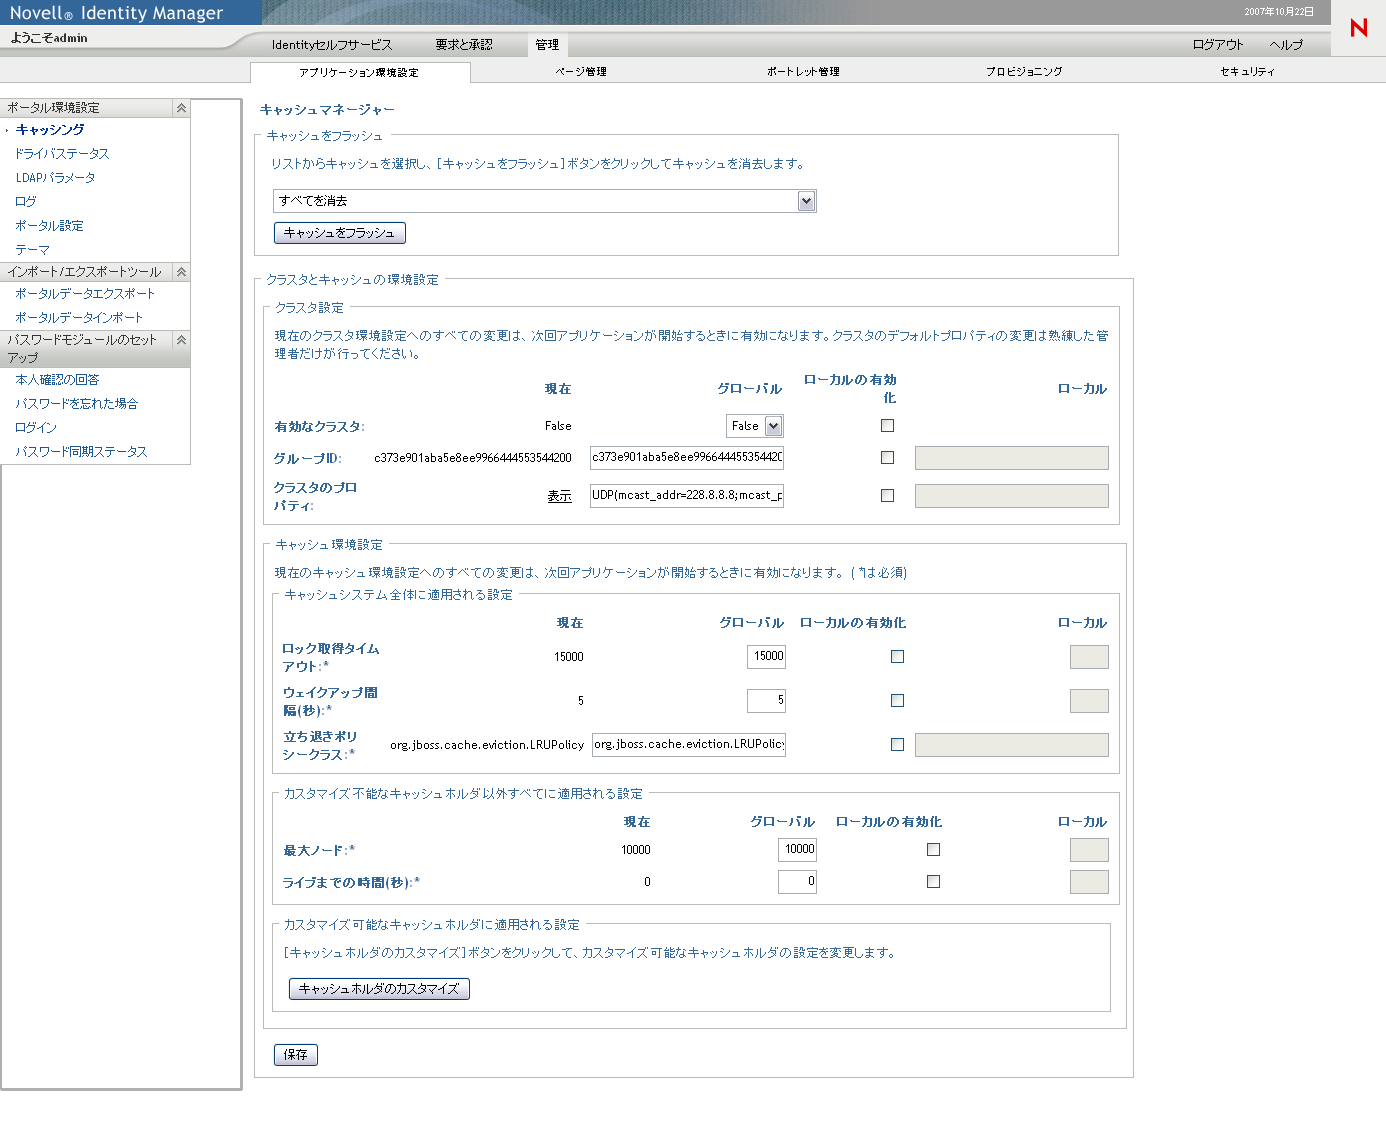The width and height of the screenshot is (1386, 1130).
Task: Switch to セキュリティ sub-tab
Action: [1247, 72]
